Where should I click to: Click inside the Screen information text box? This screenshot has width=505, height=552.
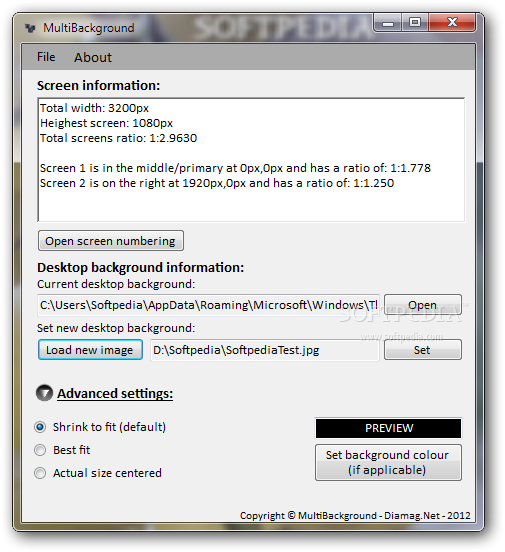(x=251, y=160)
